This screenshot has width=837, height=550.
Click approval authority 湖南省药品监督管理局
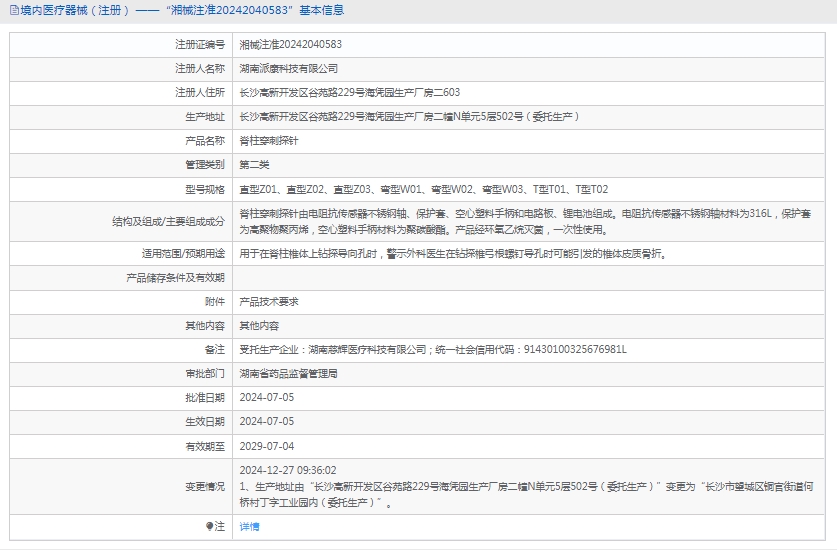tap(288, 373)
